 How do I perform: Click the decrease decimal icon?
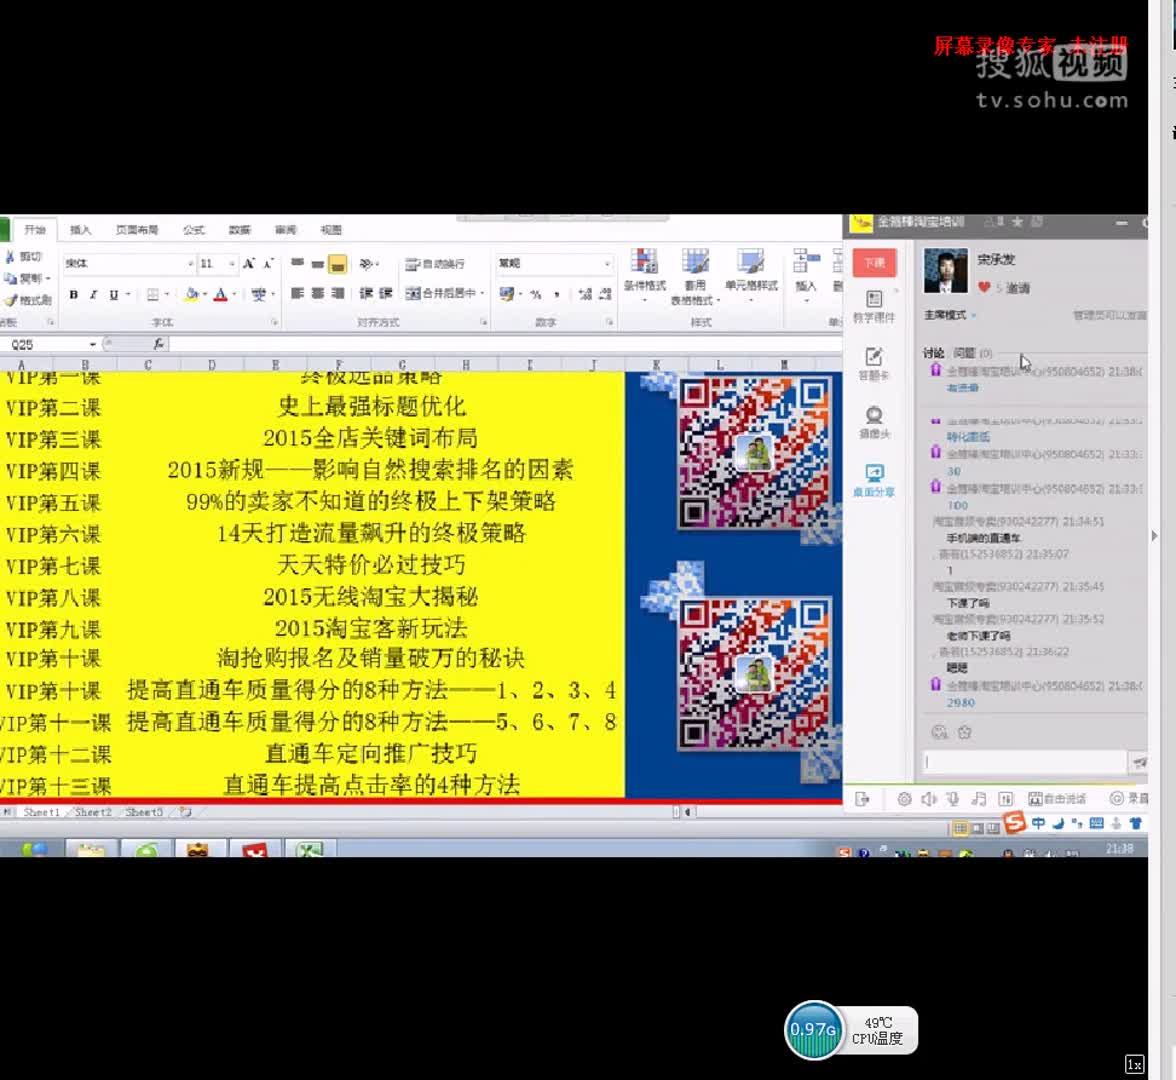coord(605,294)
